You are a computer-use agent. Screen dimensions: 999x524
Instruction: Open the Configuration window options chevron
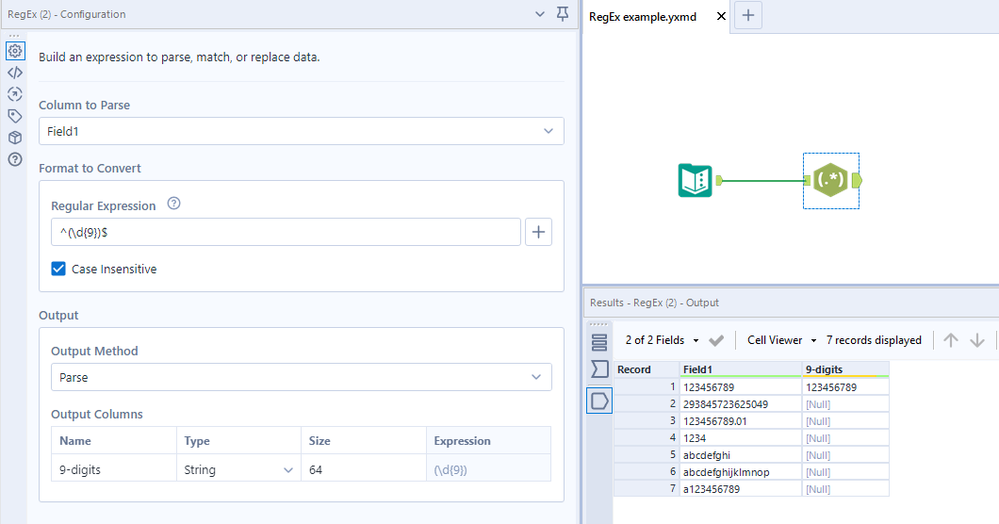(x=540, y=14)
